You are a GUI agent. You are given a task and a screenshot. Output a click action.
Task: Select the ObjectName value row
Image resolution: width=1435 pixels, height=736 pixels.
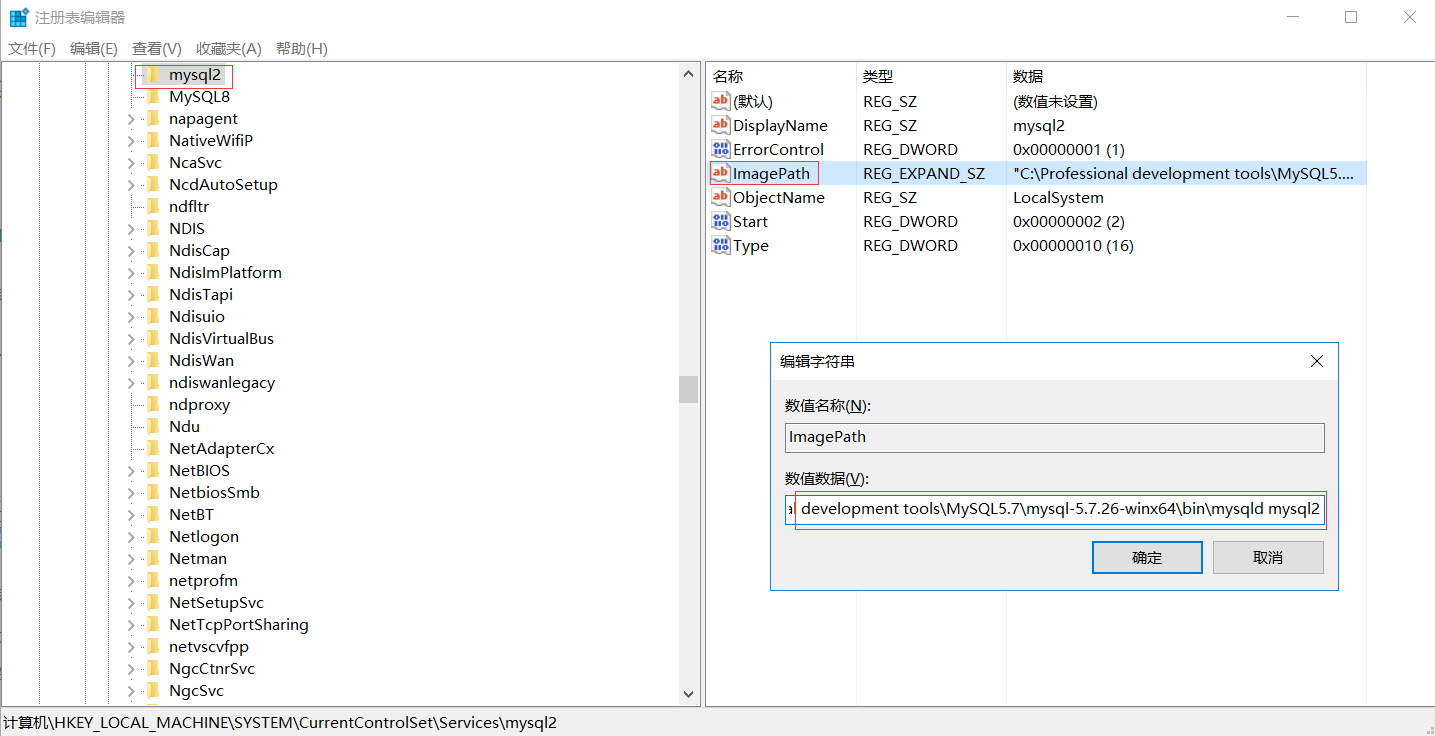click(x=1037, y=197)
